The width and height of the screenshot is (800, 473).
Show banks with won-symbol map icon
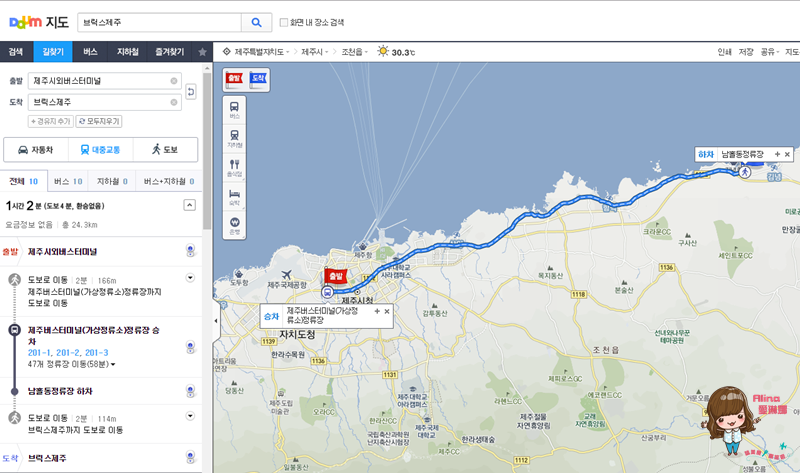234,225
